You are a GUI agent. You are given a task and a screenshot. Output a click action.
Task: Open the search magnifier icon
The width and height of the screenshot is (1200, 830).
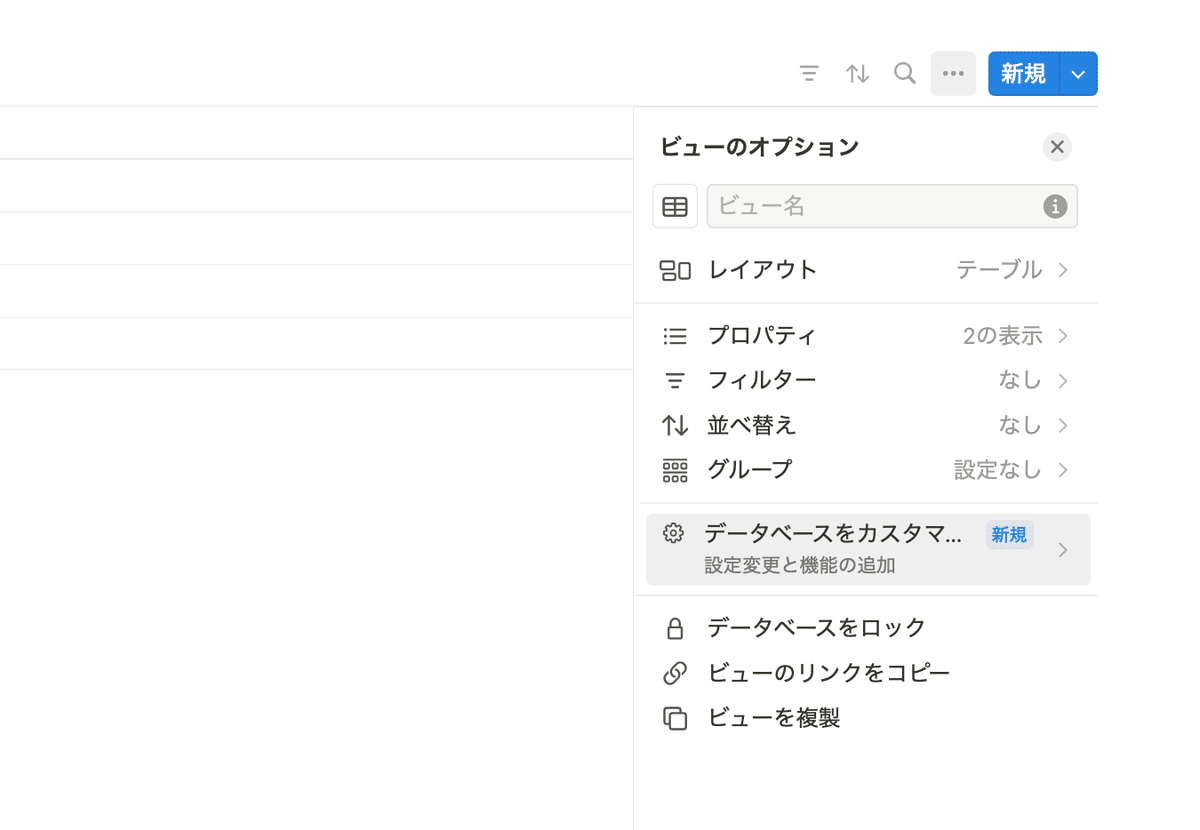tap(905, 73)
